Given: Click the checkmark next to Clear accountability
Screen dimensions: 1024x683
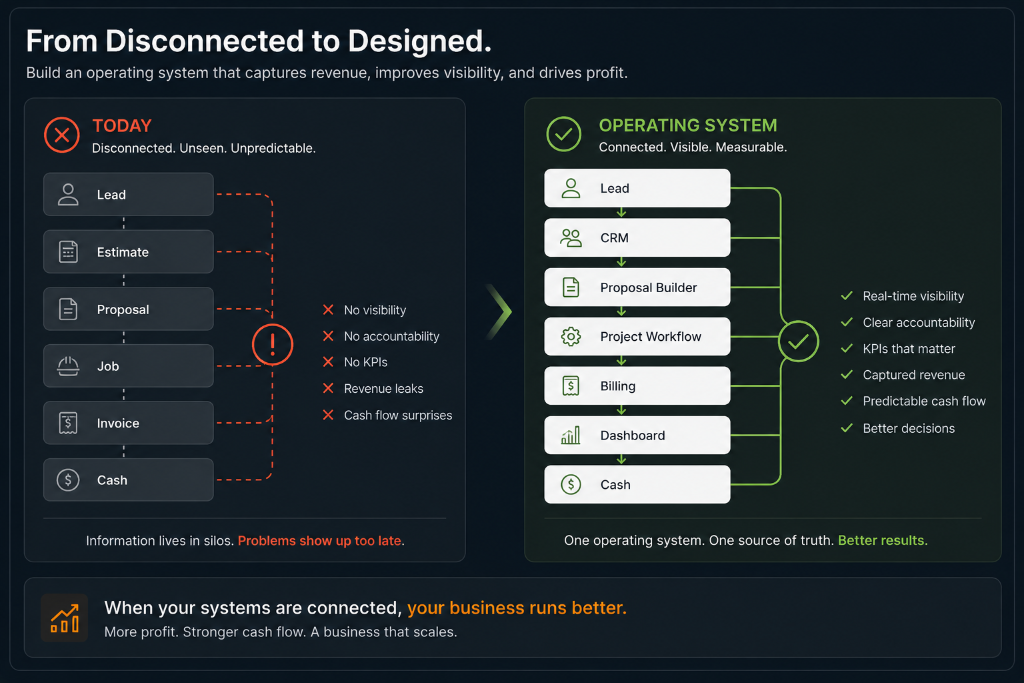Looking at the screenshot, I should point(847,322).
